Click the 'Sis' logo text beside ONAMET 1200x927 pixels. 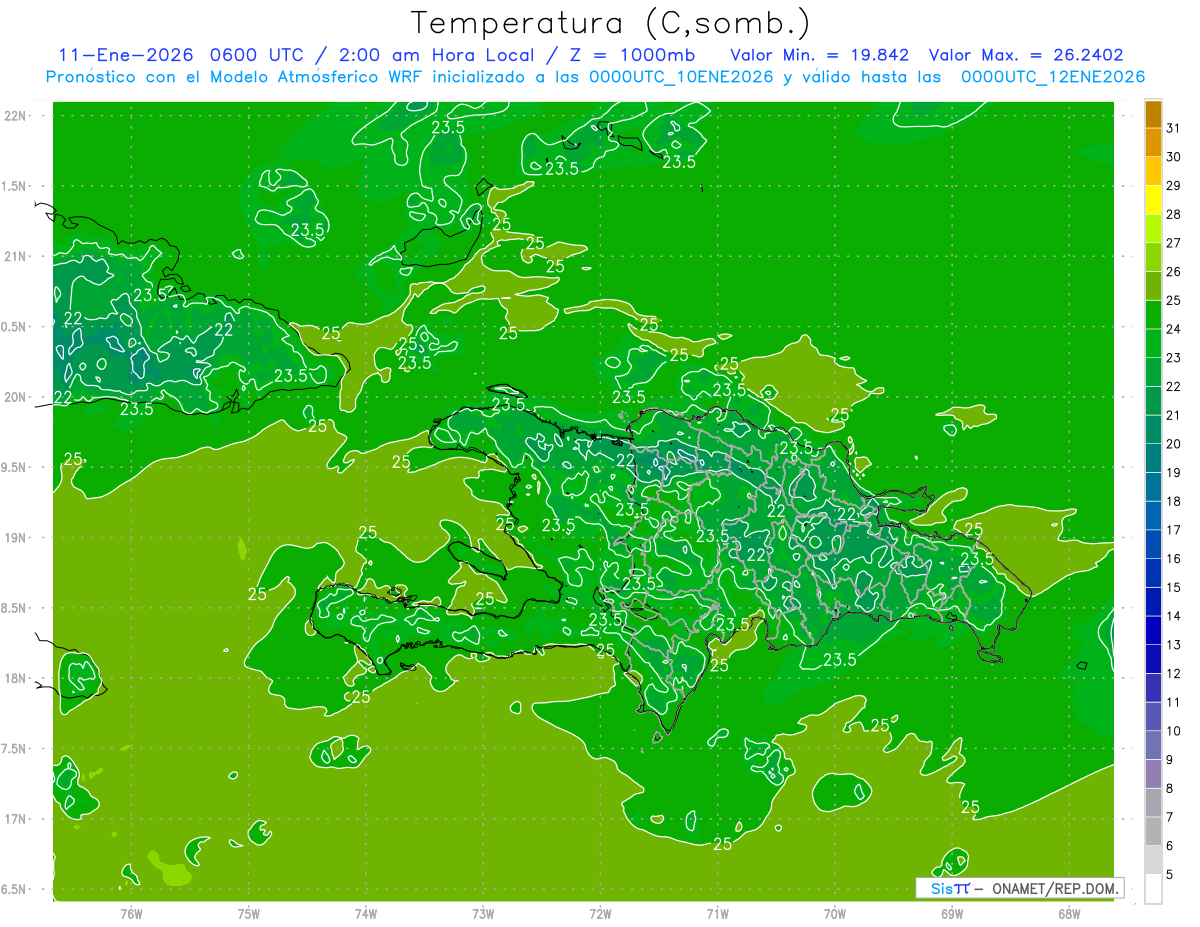(x=941, y=888)
